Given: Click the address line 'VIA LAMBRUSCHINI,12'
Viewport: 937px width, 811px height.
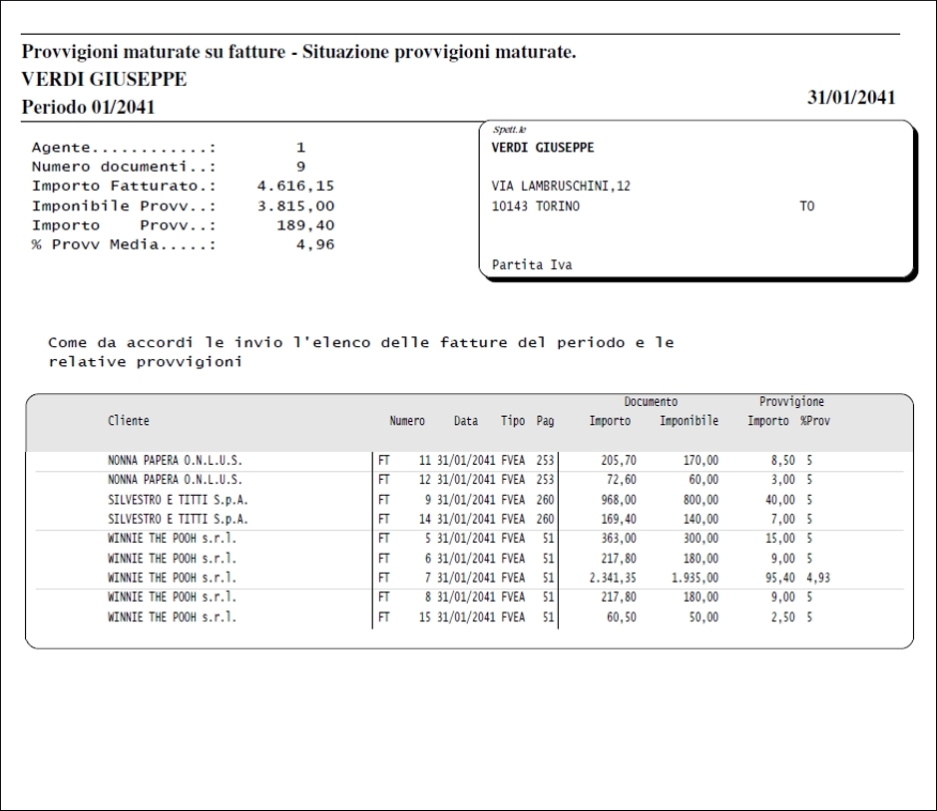Looking at the screenshot, I should [x=561, y=186].
